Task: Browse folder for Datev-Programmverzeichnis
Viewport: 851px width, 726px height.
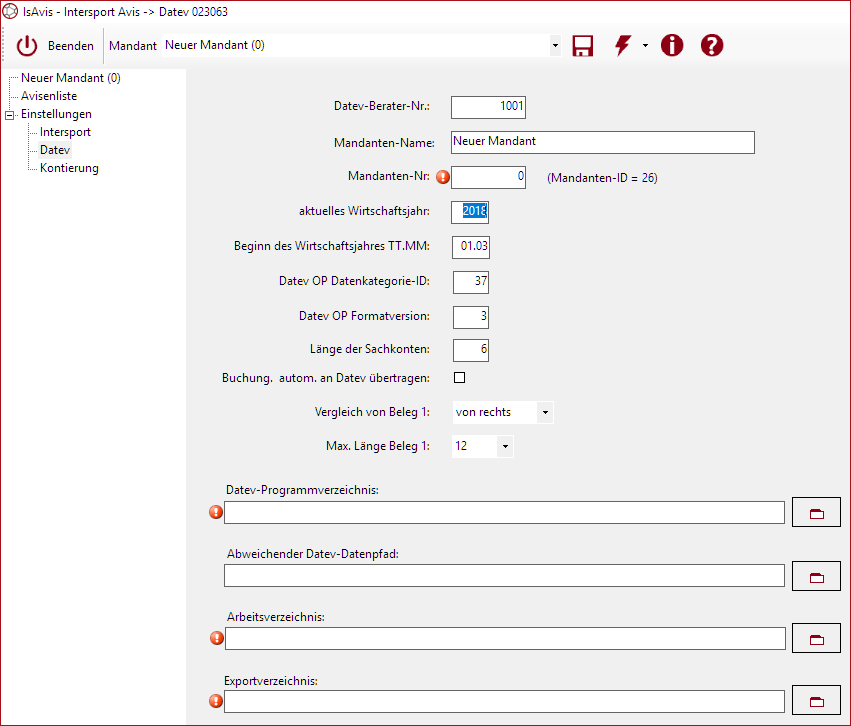Action: pos(816,513)
